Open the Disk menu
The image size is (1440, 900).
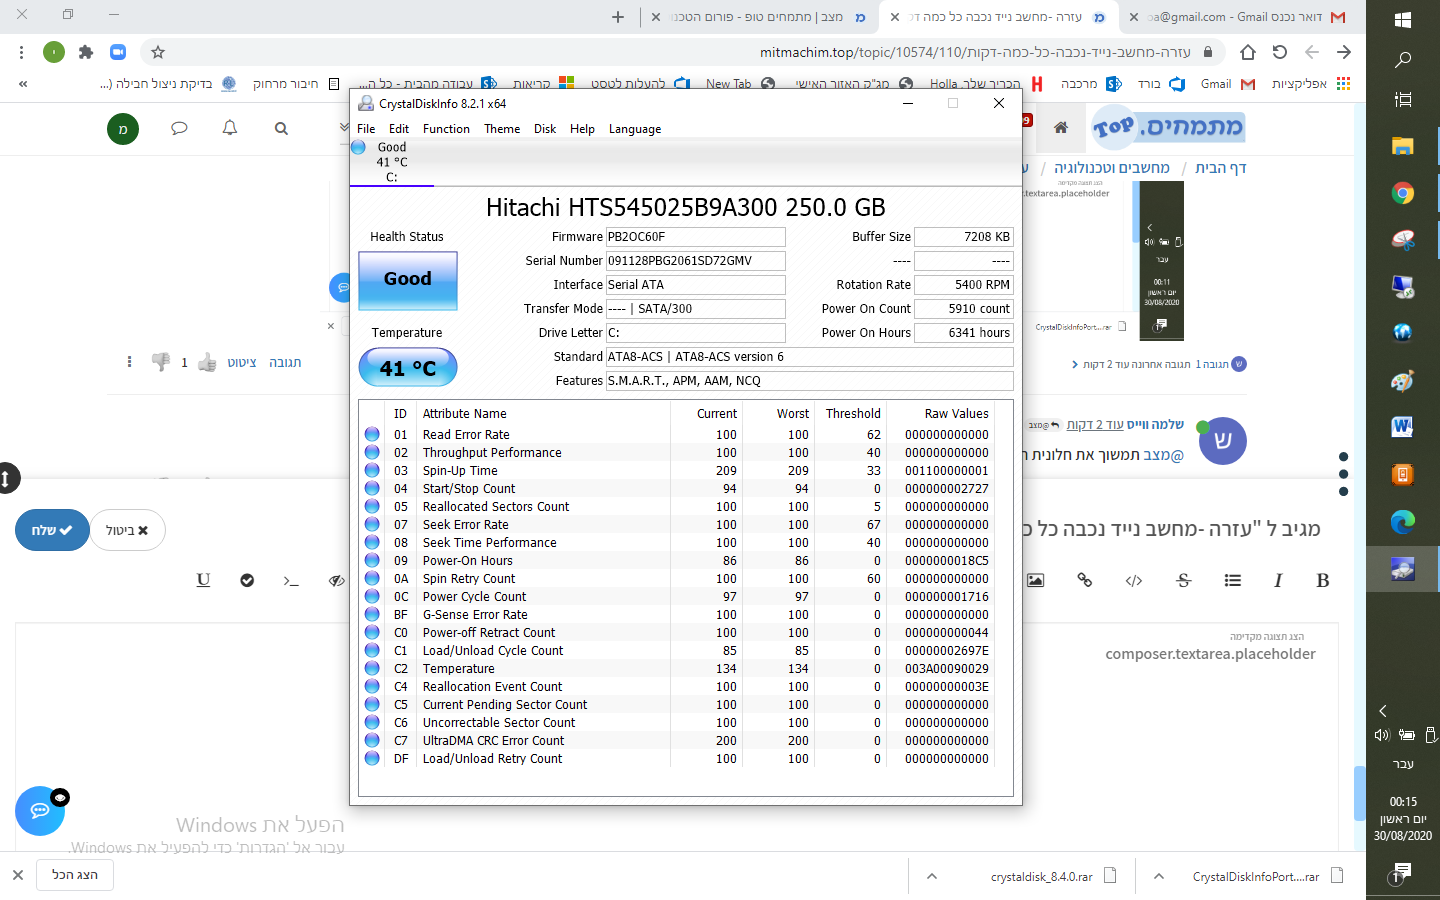pos(545,129)
